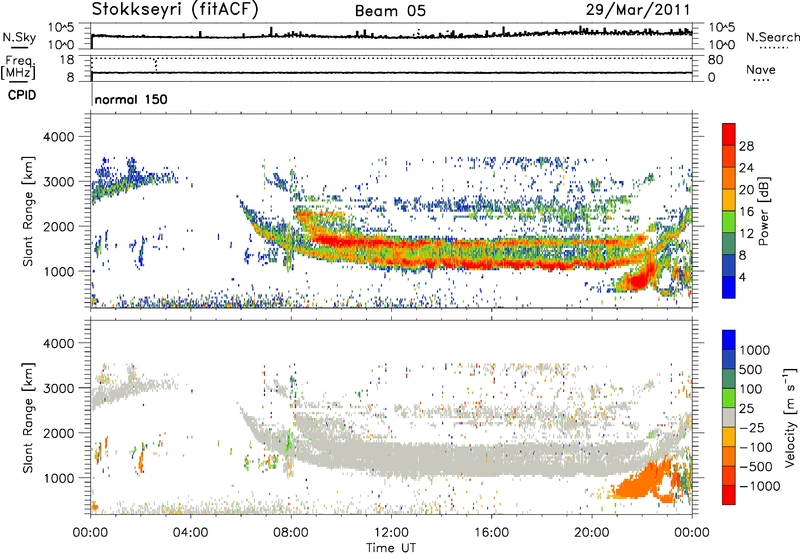The height and width of the screenshot is (554, 800).
Task: Click the 500 label on the velocity colorbar
Action: 751,369
